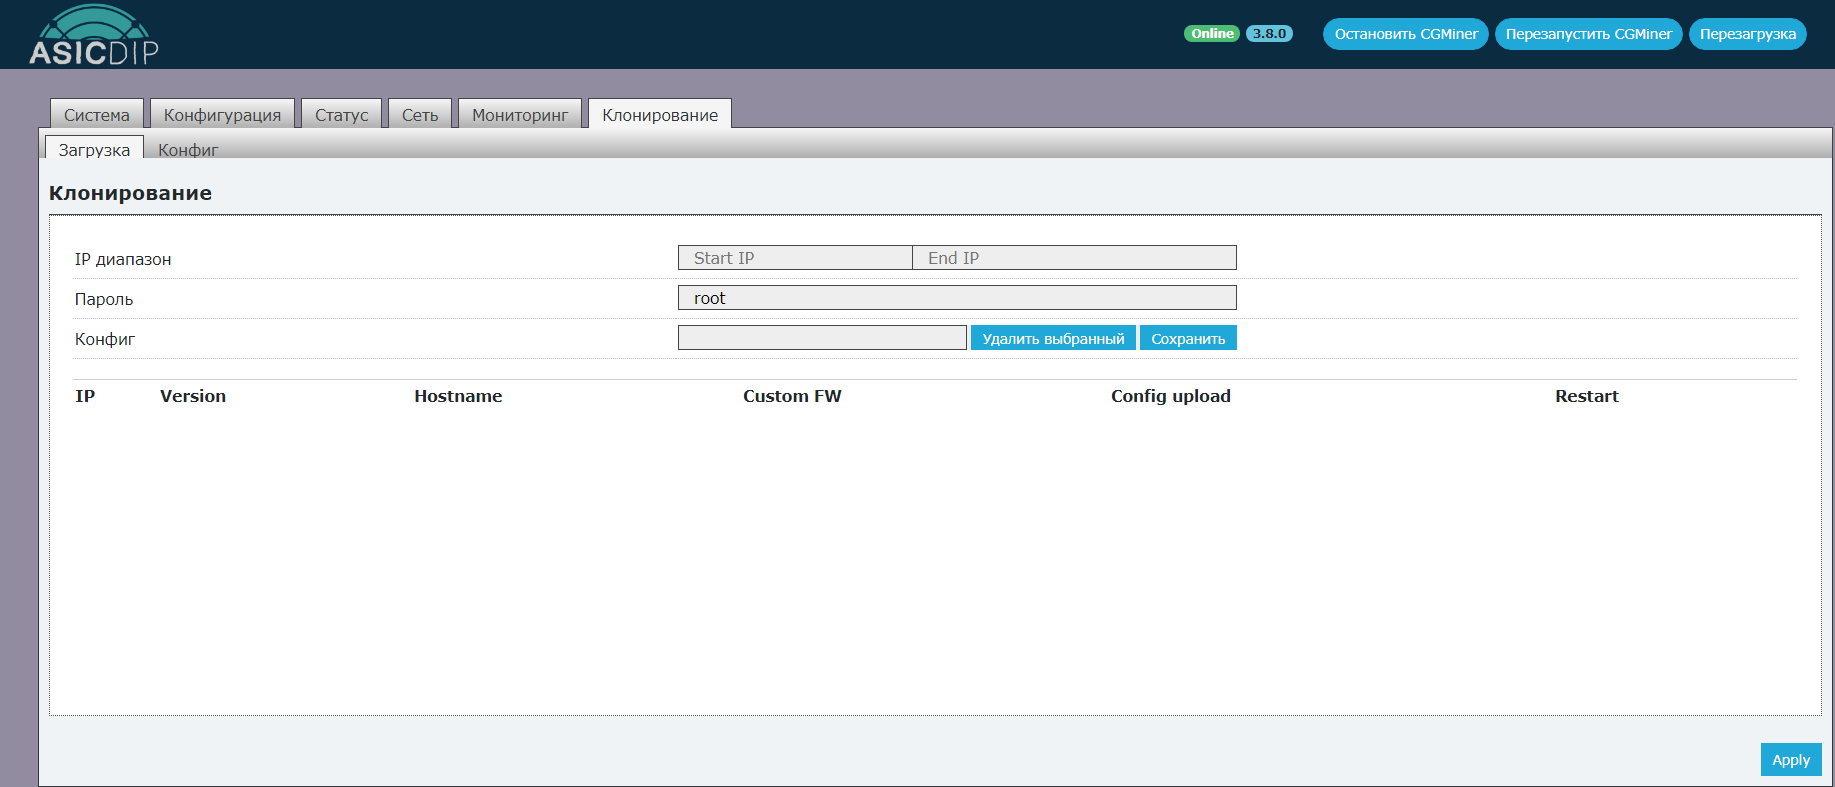Image resolution: width=1835 pixels, height=787 pixels.
Task: Click the Пароль label
Action: (x=104, y=299)
